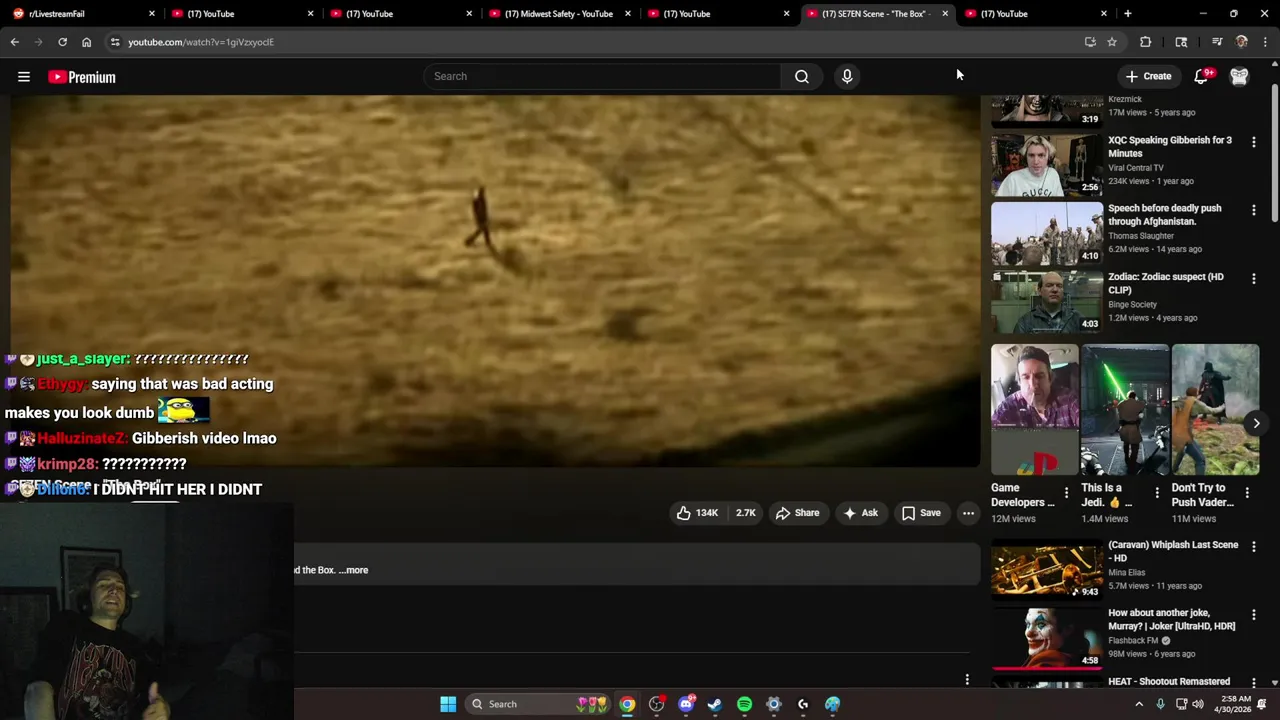Open options for XQC Speaking Gibberish video
The image size is (1280, 720).
pyautogui.click(x=1253, y=142)
